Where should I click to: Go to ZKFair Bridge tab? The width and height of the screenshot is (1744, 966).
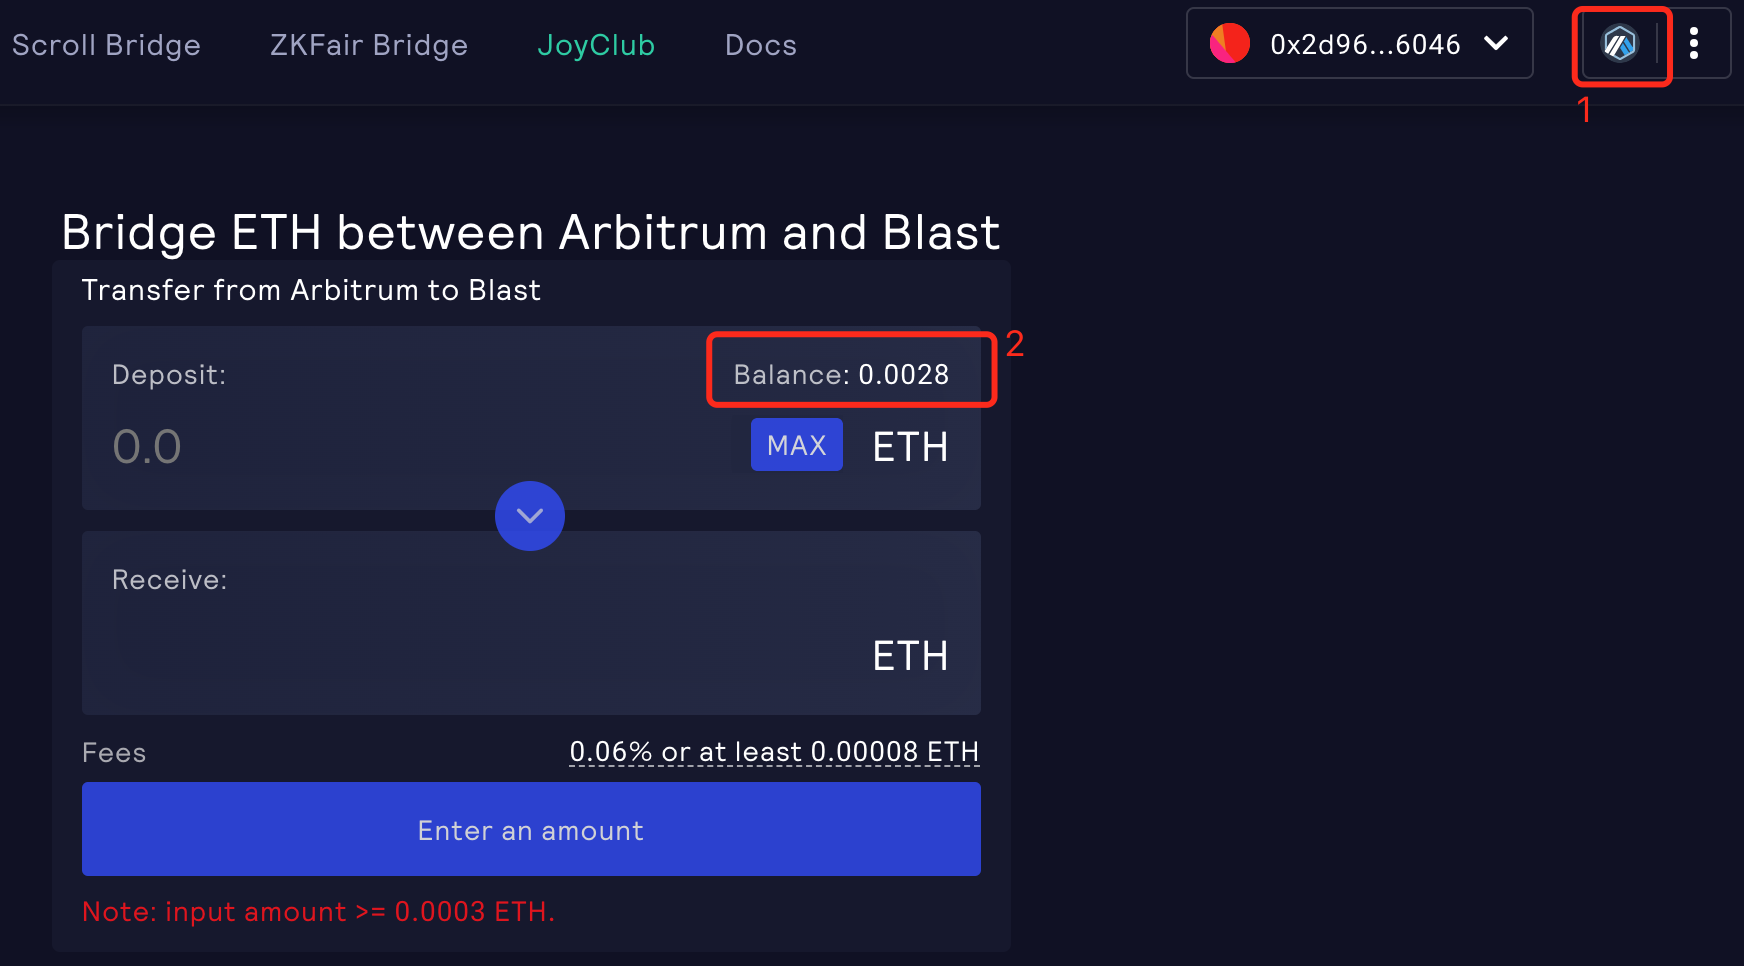(x=368, y=45)
